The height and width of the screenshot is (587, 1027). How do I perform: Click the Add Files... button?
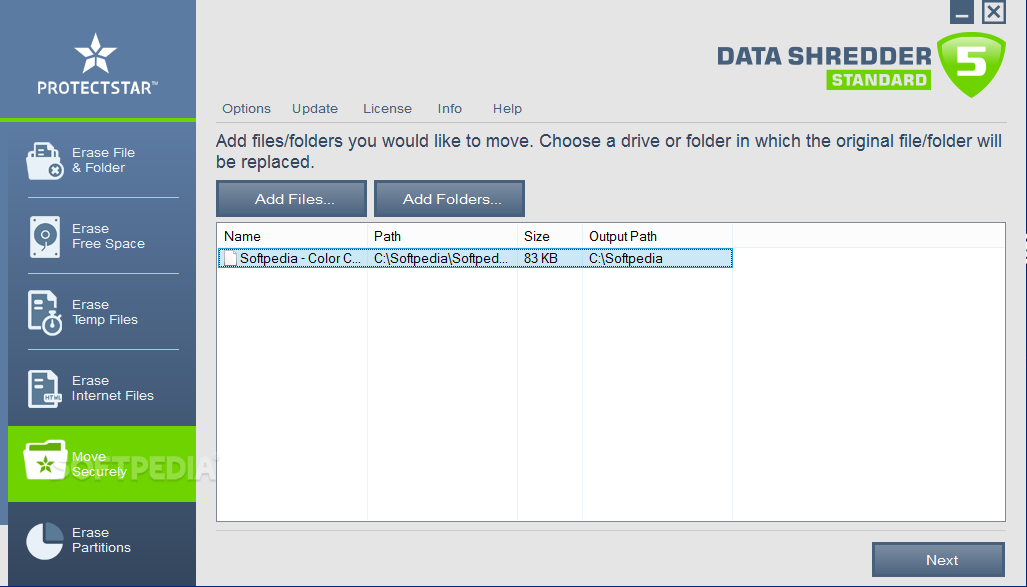pyautogui.click(x=291, y=199)
